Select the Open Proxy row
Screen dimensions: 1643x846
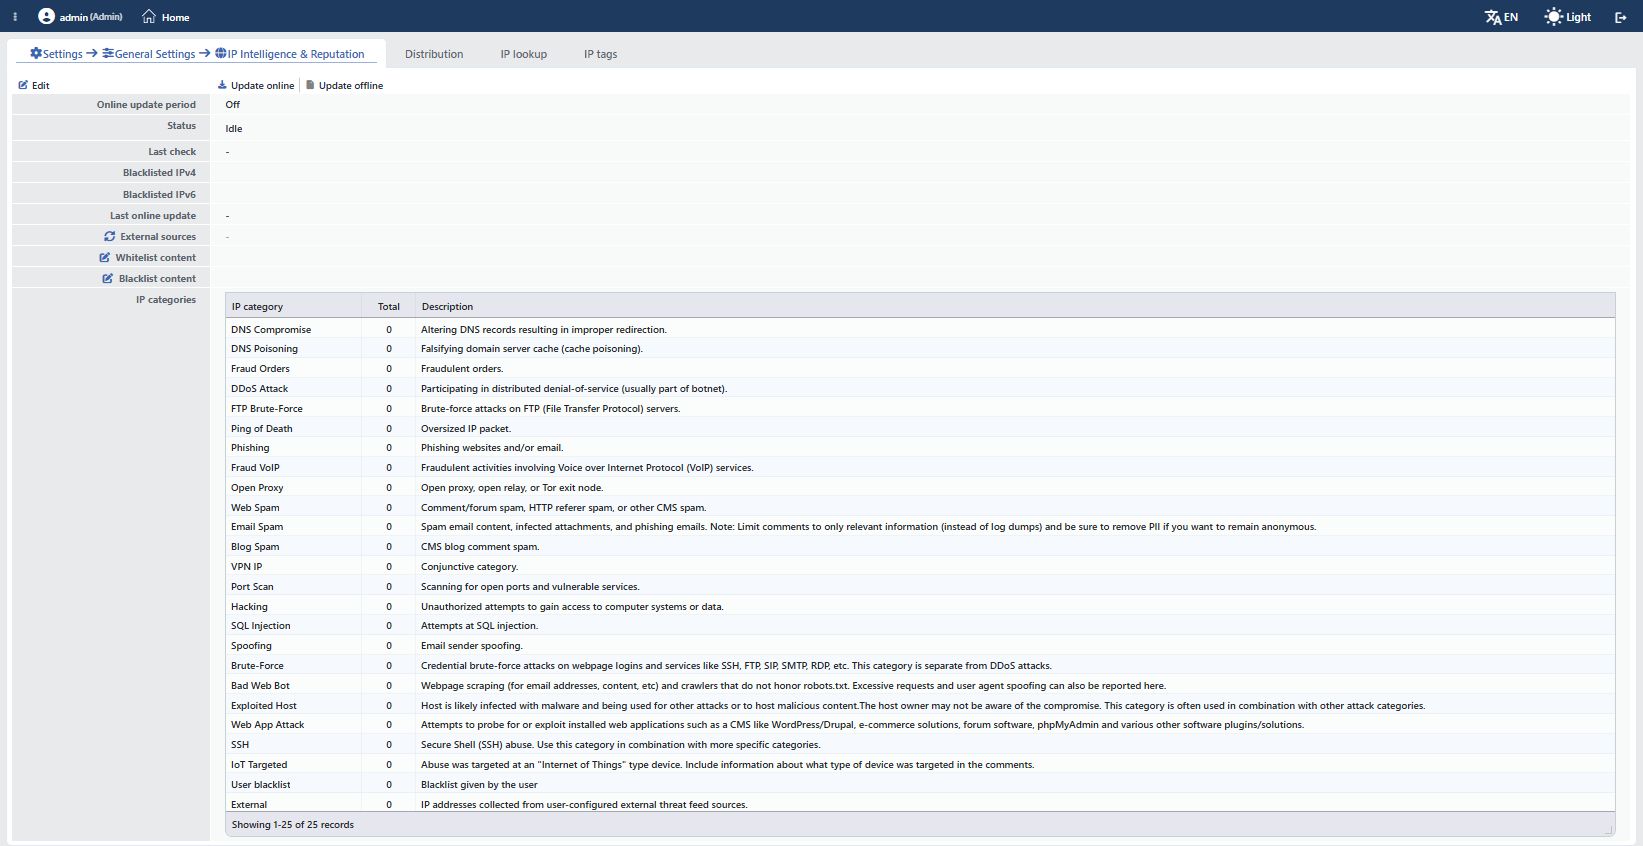point(920,487)
